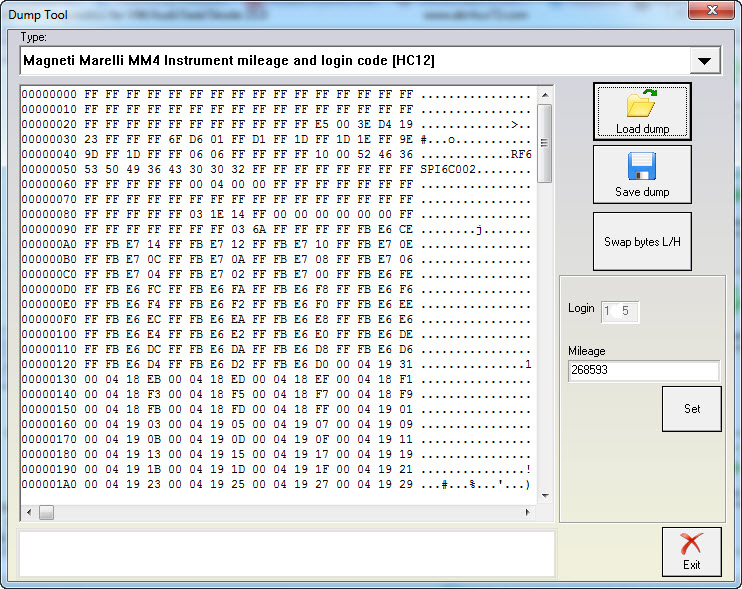Click the Mileage label
Screen dimensions: 742x589
point(586,351)
